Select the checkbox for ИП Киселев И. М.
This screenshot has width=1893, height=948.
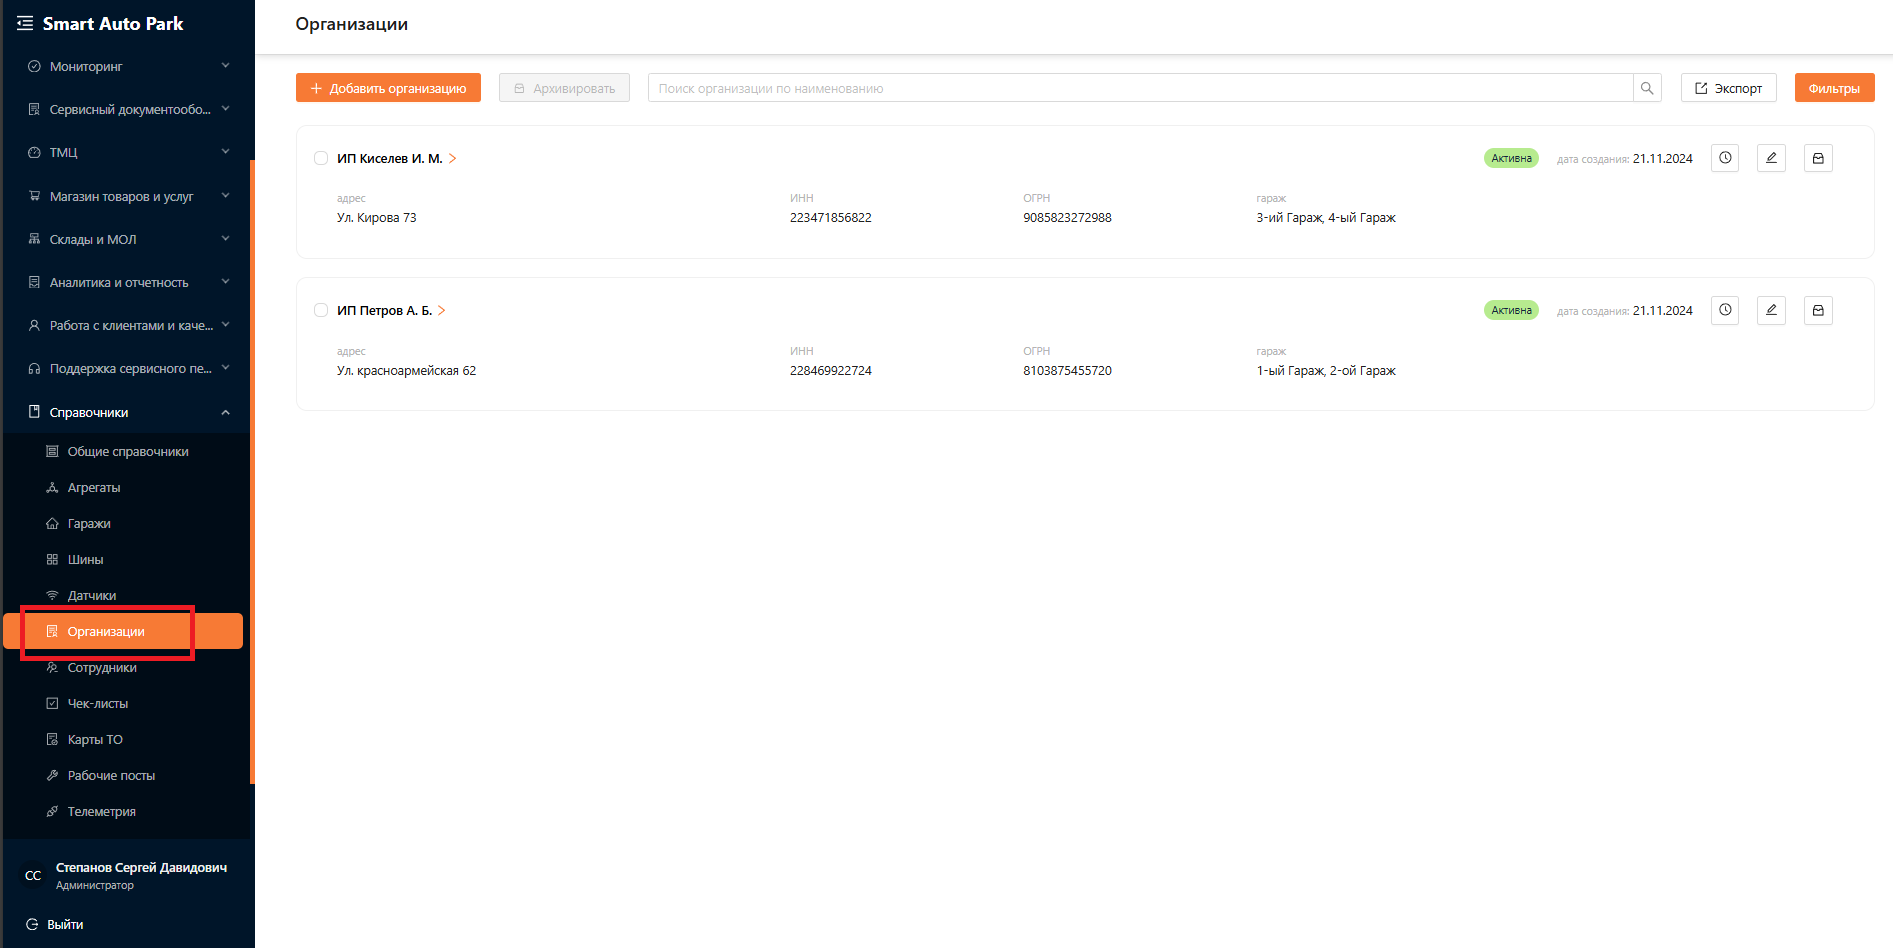321,158
